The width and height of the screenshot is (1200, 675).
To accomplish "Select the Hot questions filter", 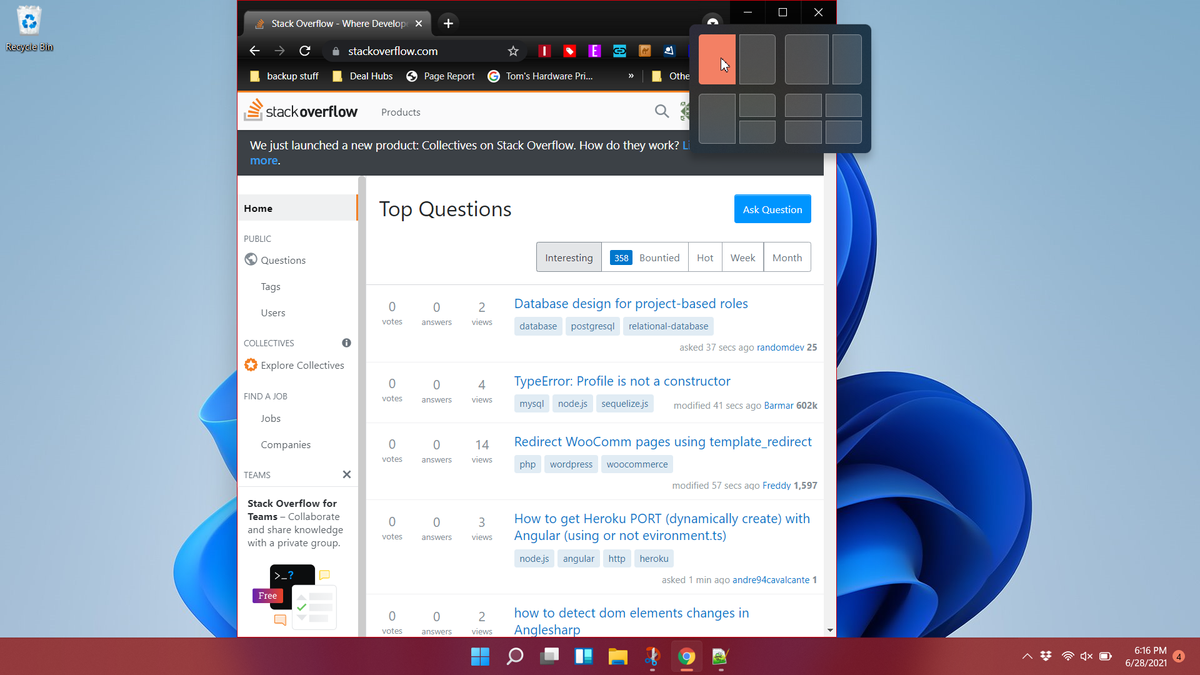I will [x=704, y=257].
